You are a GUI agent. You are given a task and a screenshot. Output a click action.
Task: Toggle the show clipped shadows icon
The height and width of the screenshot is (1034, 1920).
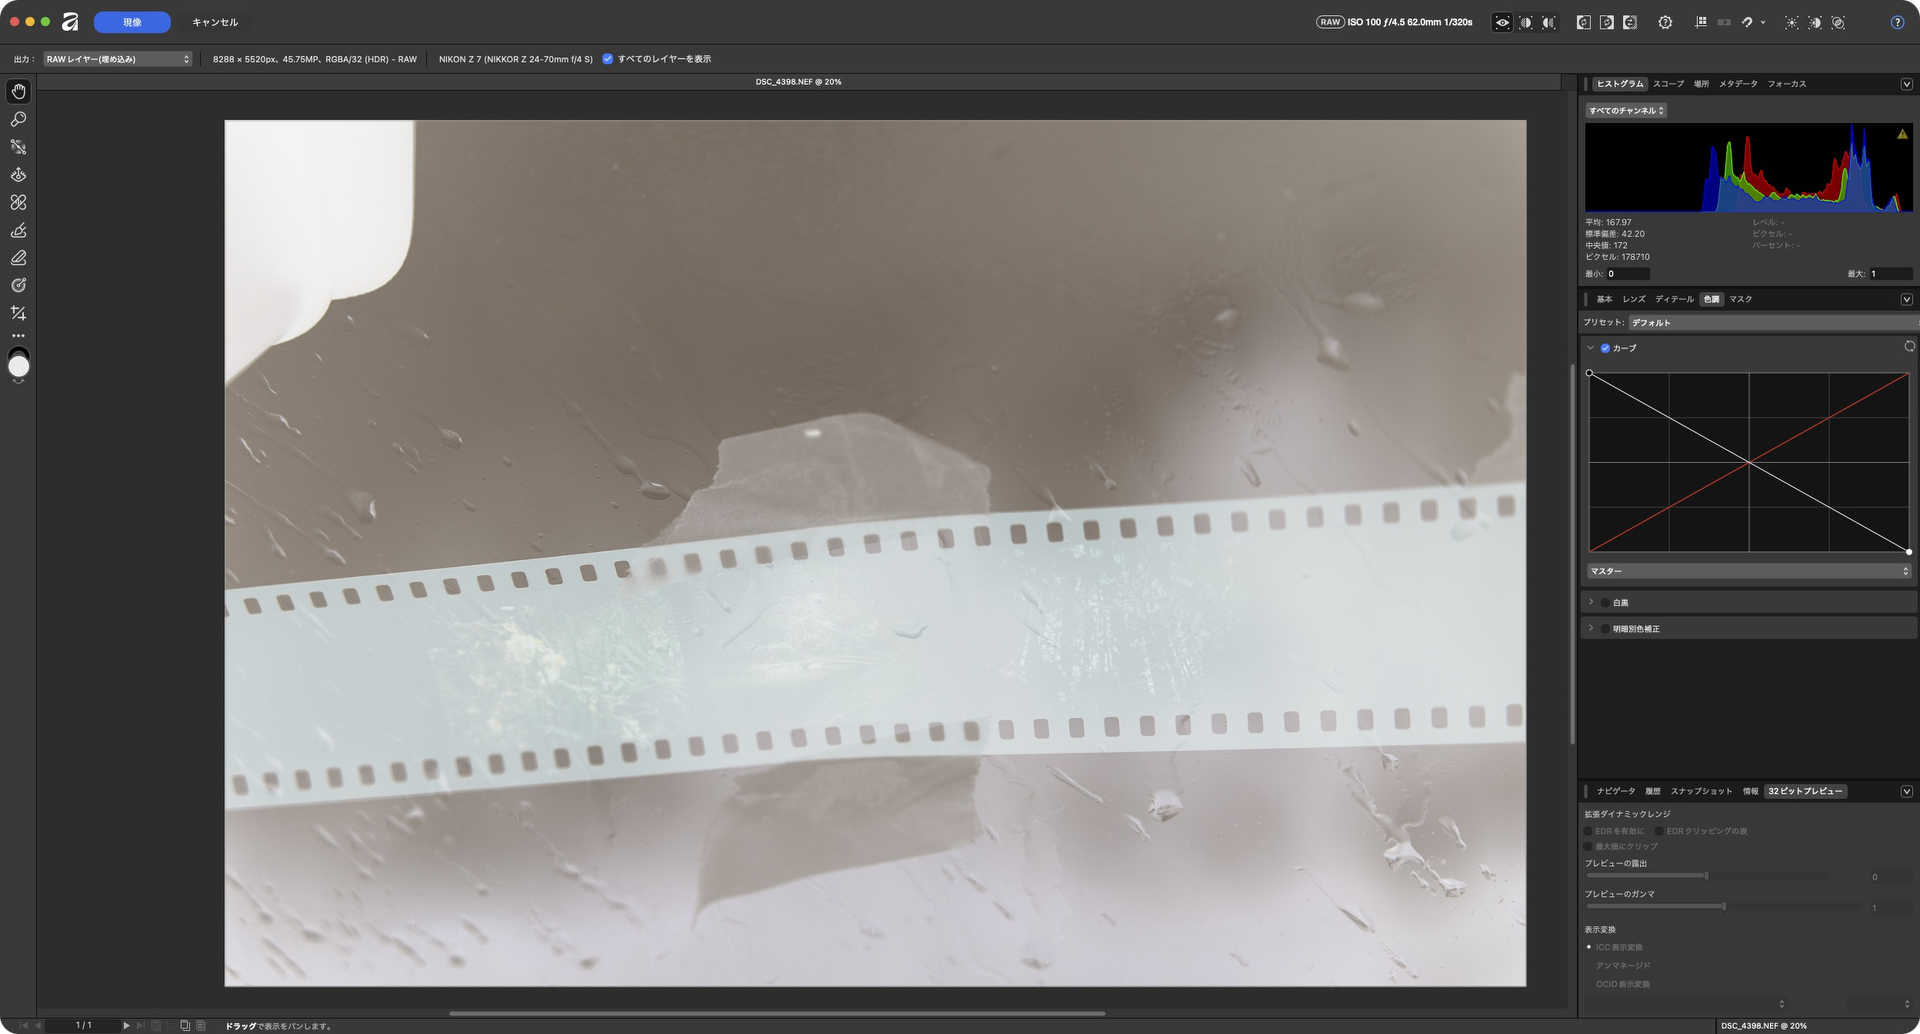point(1815,22)
